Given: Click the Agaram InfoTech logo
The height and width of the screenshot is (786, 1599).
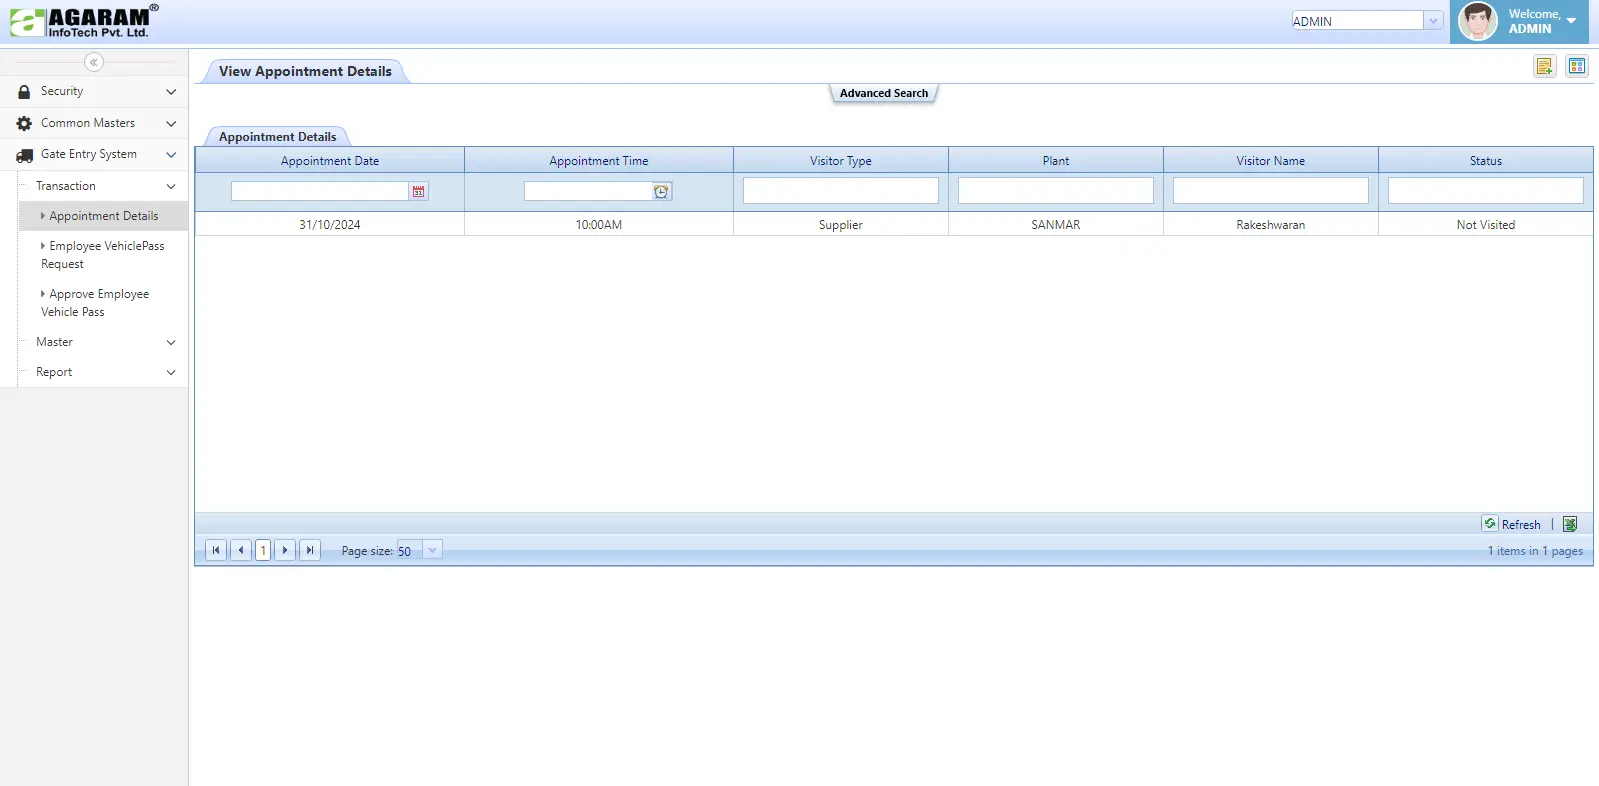Looking at the screenshot, I should (x=84, y=22).
